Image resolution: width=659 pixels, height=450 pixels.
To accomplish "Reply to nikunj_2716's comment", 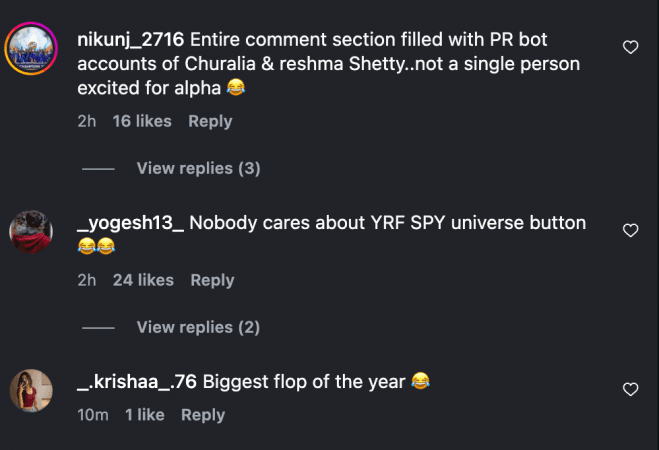I will click(210, 121).
